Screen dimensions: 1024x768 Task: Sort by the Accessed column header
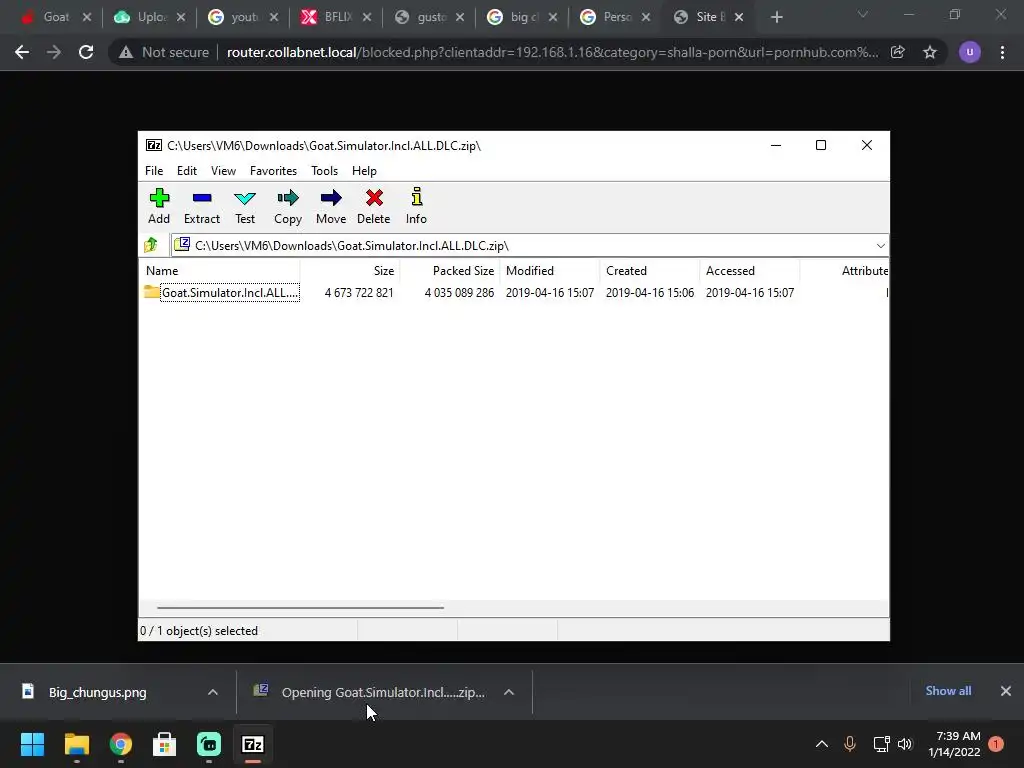pos(750,270)
